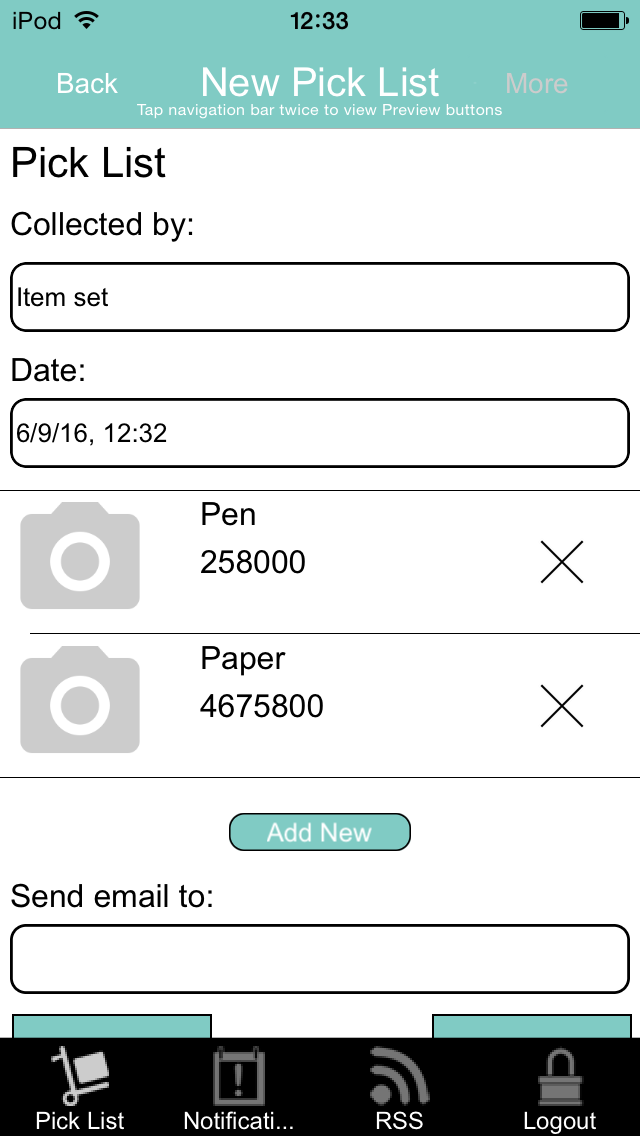The image size is (640, 1136).
Task: Tap the camera placeholder for Pen
Action: [80, 556]
